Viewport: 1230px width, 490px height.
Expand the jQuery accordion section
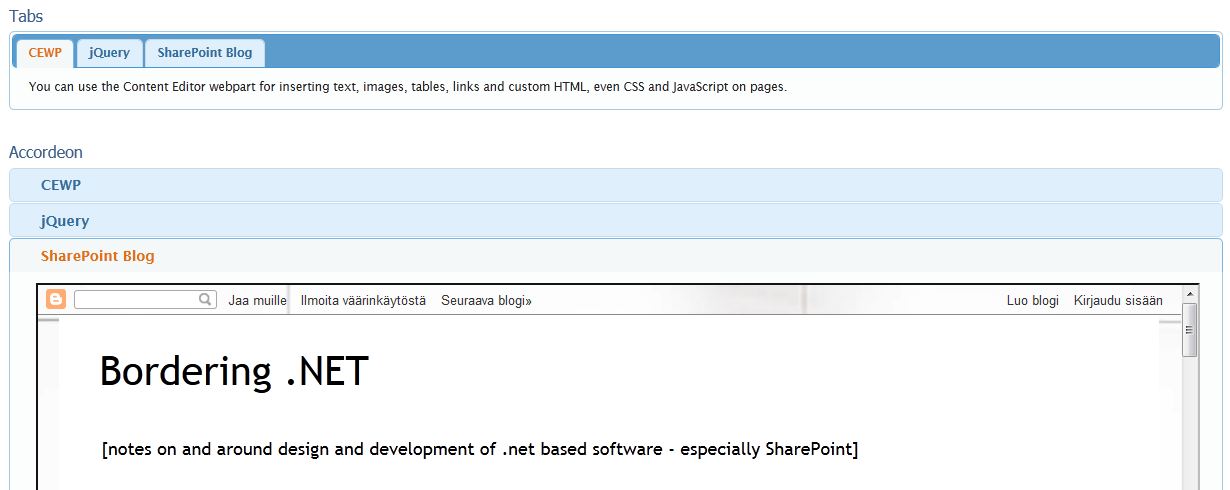615,221
